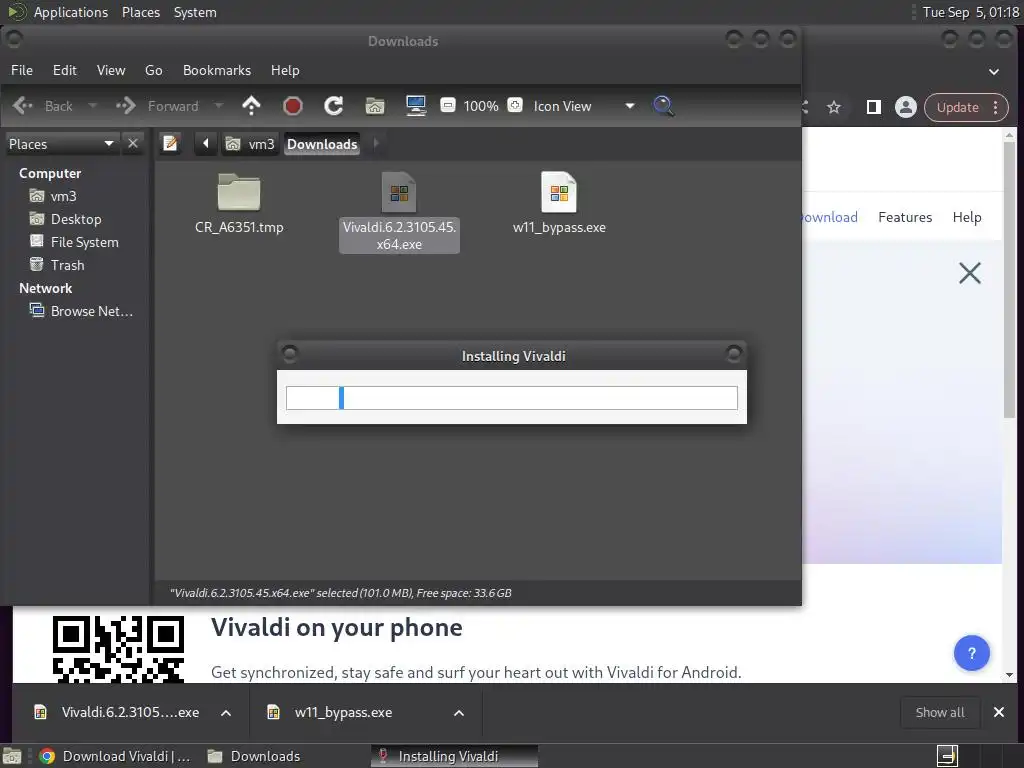Image resolution: width=1024 pixels, height=768 pixels.
Task: Click Show all downloads button
Action: tap(940, 712)
